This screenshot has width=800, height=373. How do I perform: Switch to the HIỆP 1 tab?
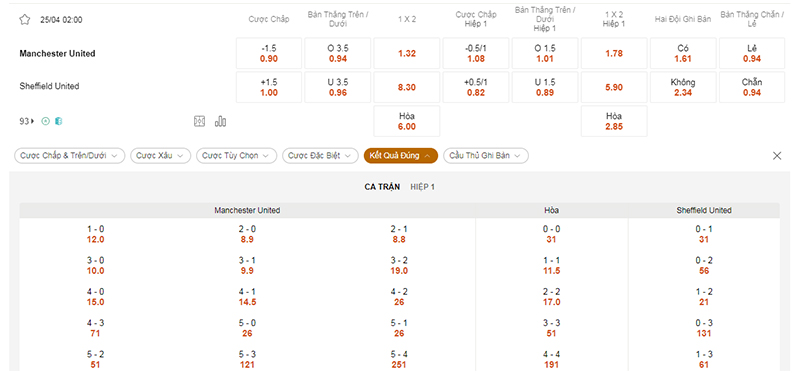click(422, 187)
